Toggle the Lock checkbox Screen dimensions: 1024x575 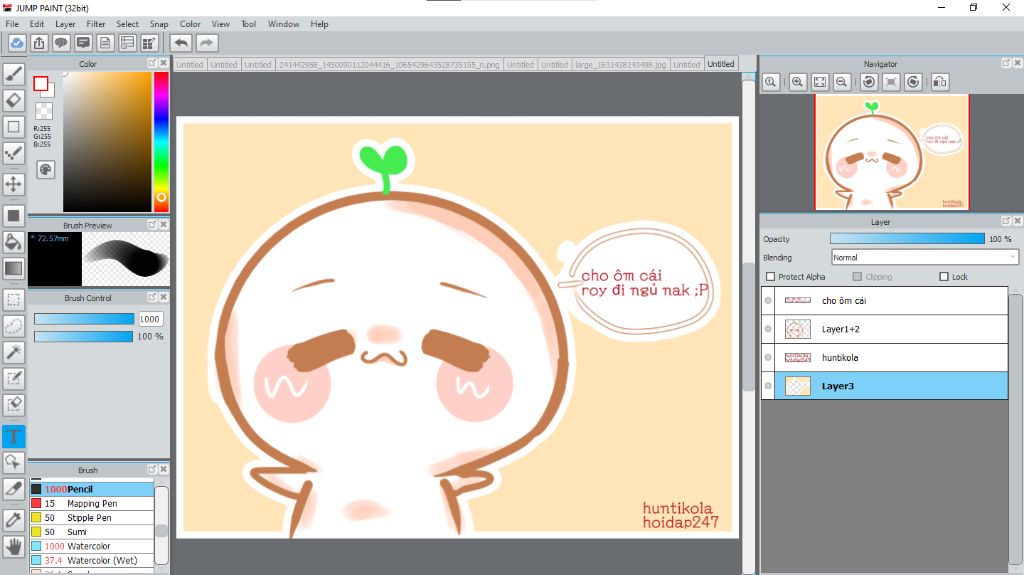point(944,276)
